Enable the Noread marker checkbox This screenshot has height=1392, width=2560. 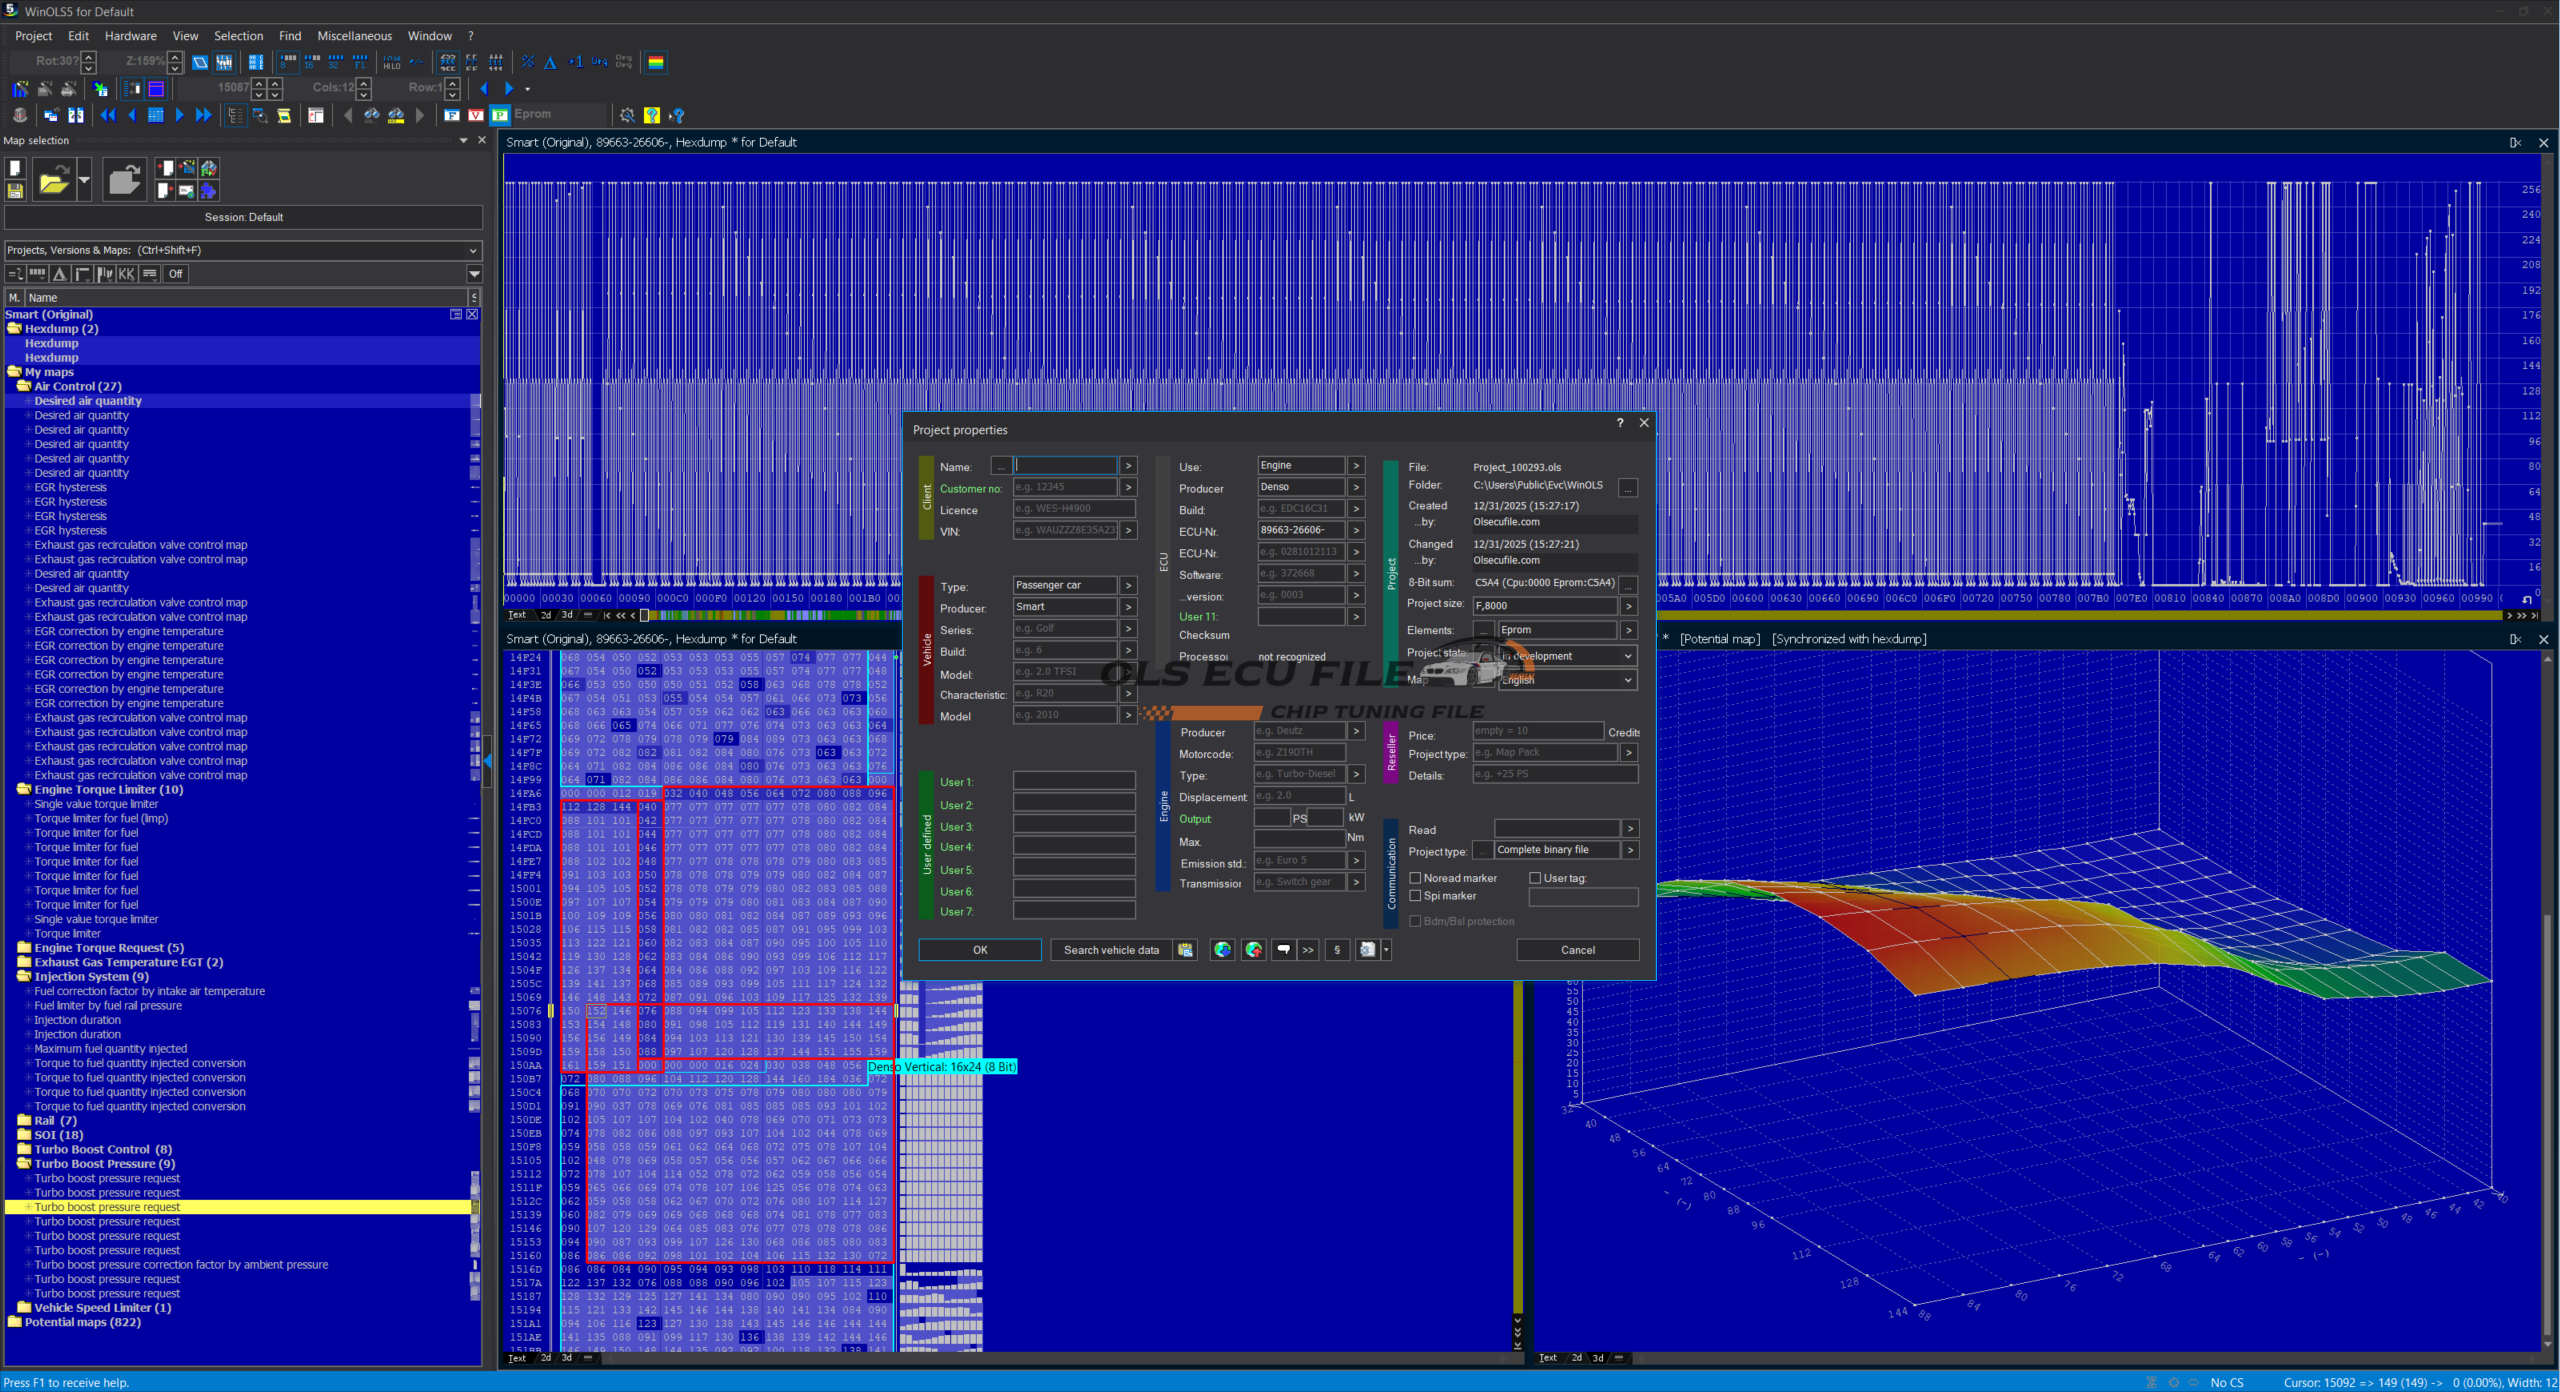point(1415,878)
